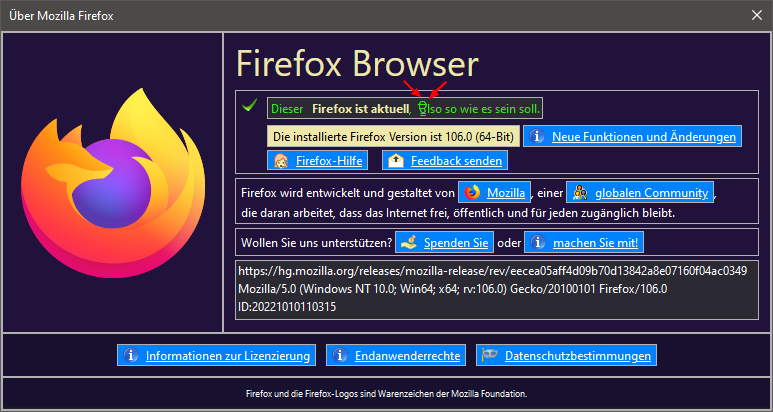Click the green update checkmark icon
773x412 pixels.
[x=250, y=106]
